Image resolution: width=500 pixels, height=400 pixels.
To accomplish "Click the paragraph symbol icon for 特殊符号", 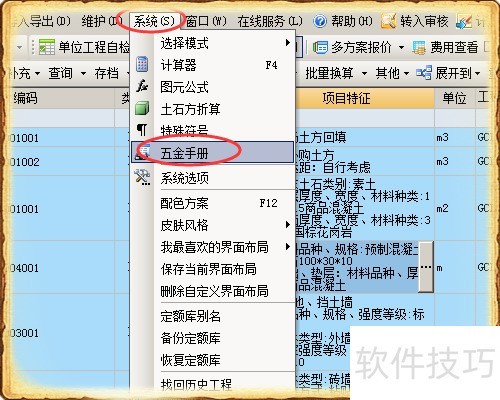I will 142,130.
